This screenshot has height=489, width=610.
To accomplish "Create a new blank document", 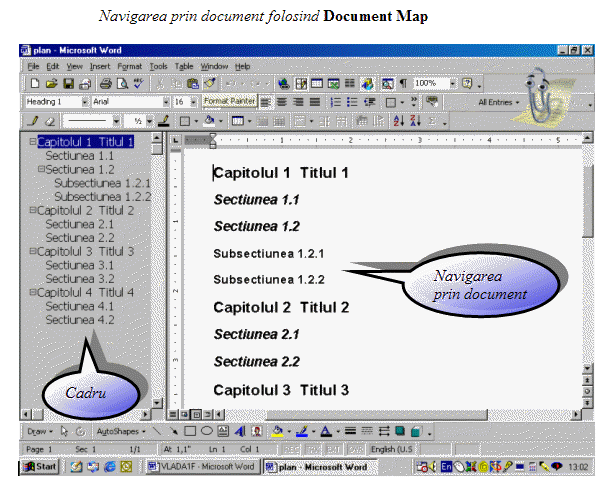I will (x=35, y=83).
